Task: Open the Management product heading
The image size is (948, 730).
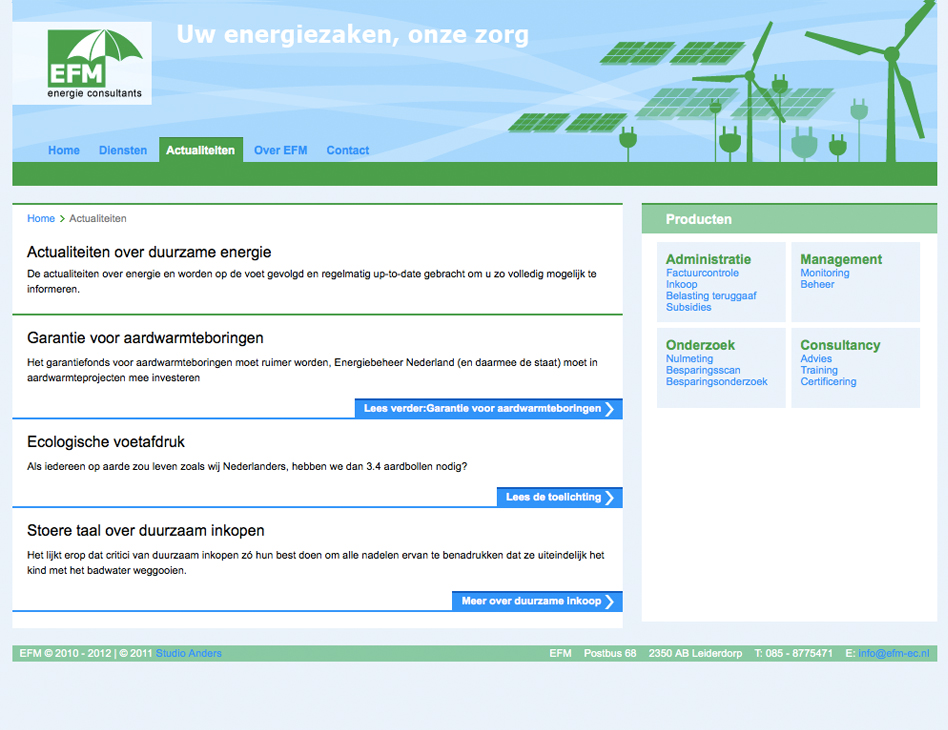Action: (841, 259)
